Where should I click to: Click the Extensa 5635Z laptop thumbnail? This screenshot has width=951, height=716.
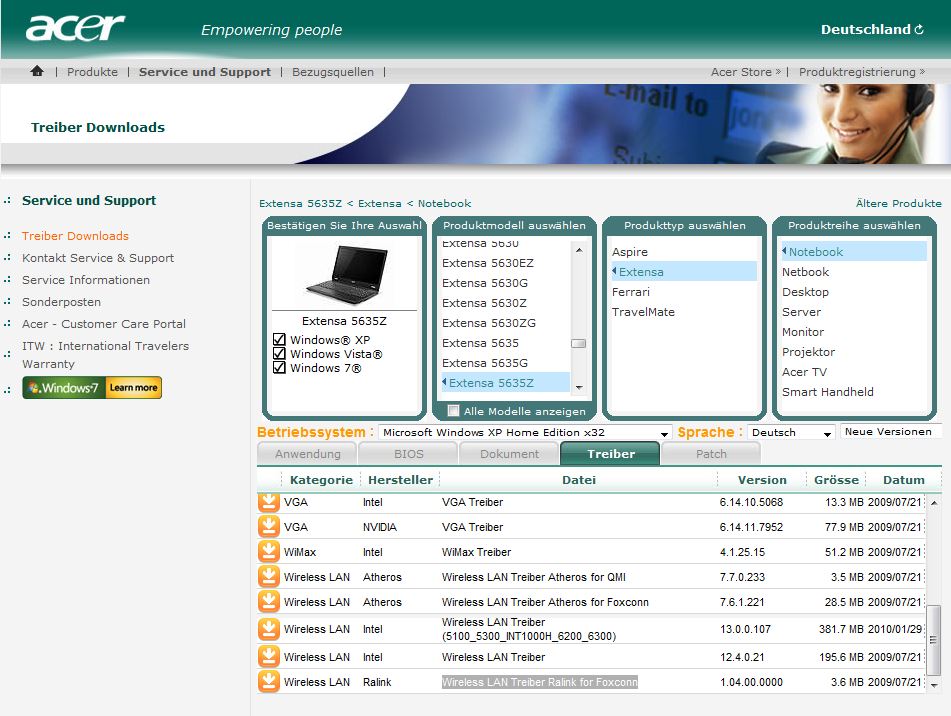coord(347,275)
